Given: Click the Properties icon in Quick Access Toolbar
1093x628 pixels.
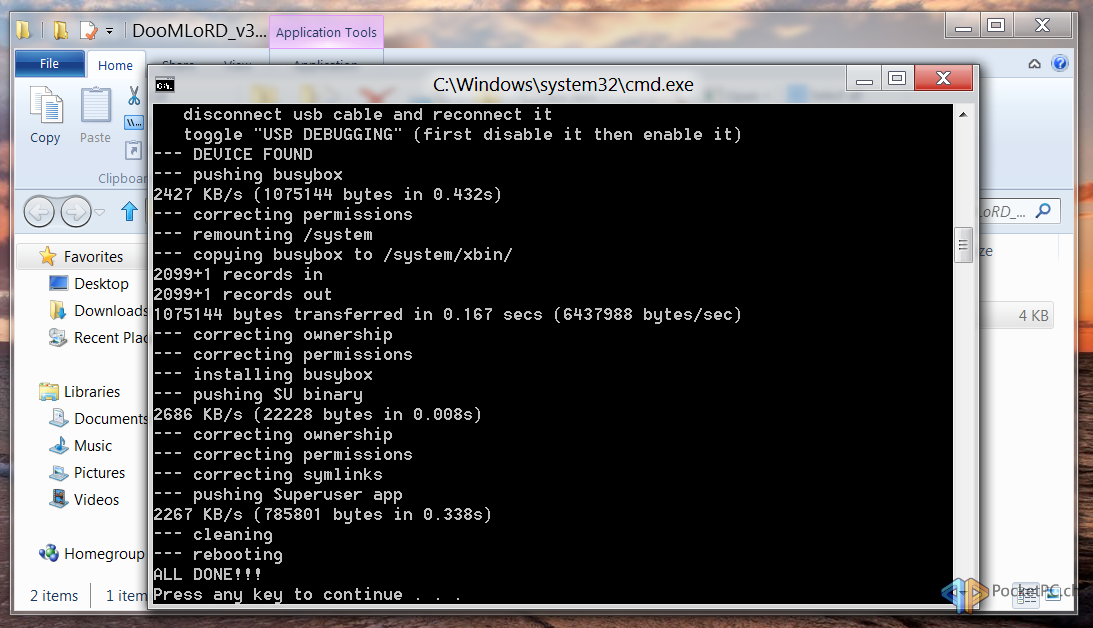Looking at the screenshot, I should (88, 30).
